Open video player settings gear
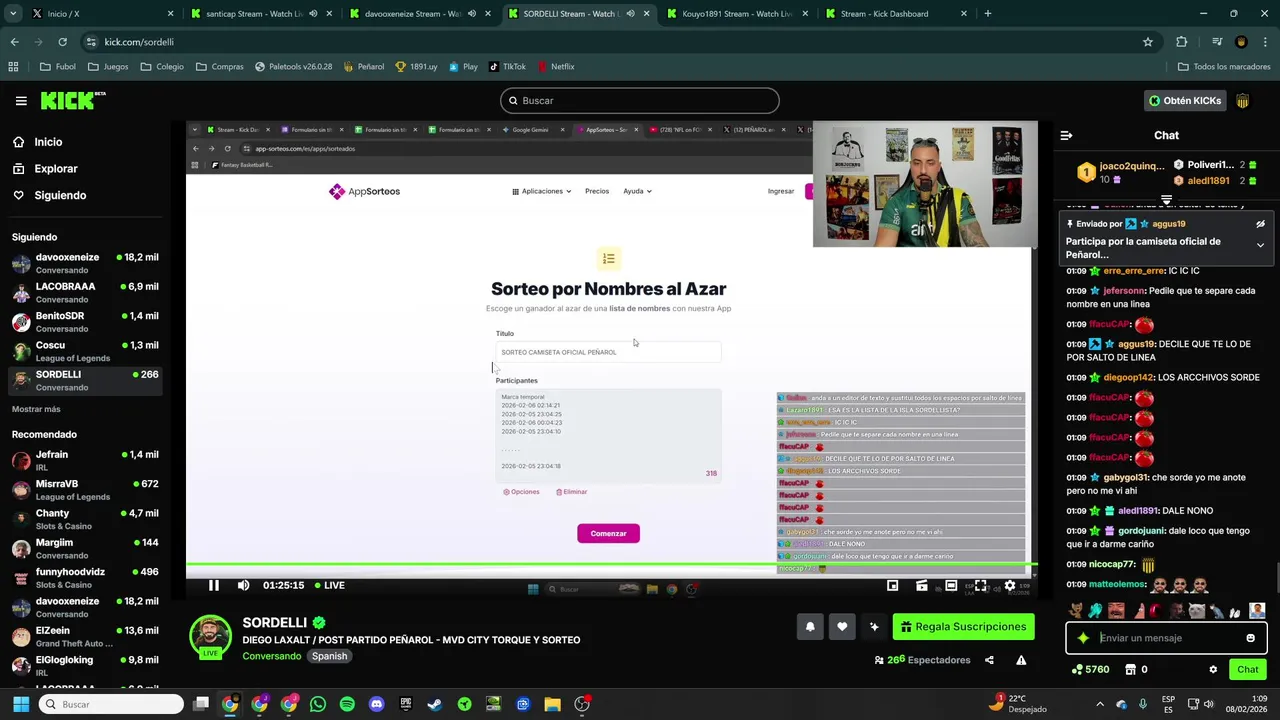The image size is (1280, 720). tap(1009, 585)
